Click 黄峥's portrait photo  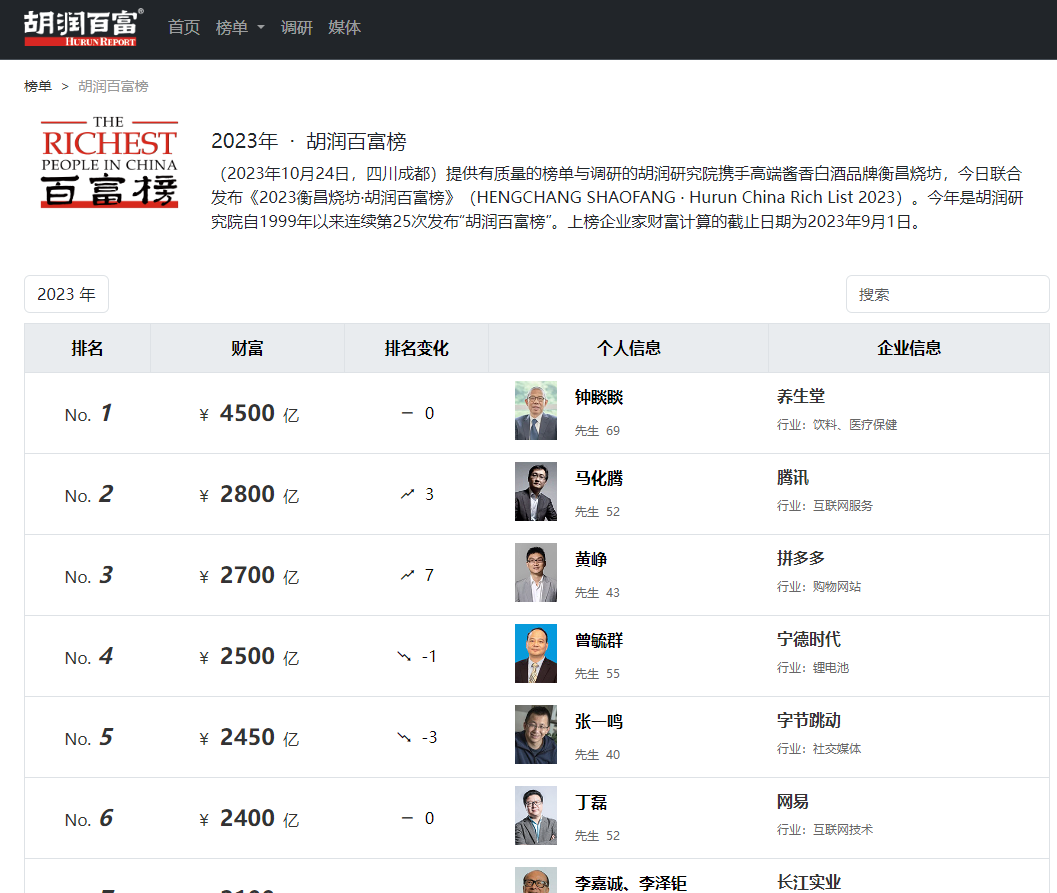point(536,572)
